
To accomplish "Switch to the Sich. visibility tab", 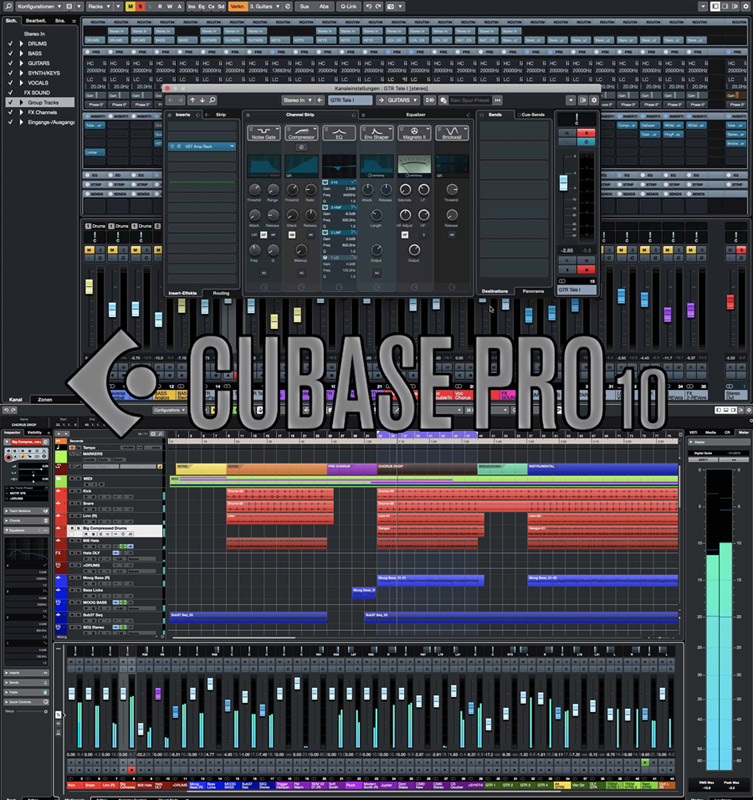I will tap(11, 20).
